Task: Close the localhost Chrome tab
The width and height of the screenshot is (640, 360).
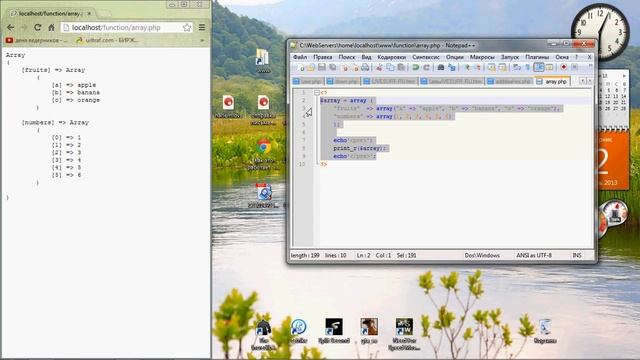Action: pyautogui.click(x=89, y=13)
